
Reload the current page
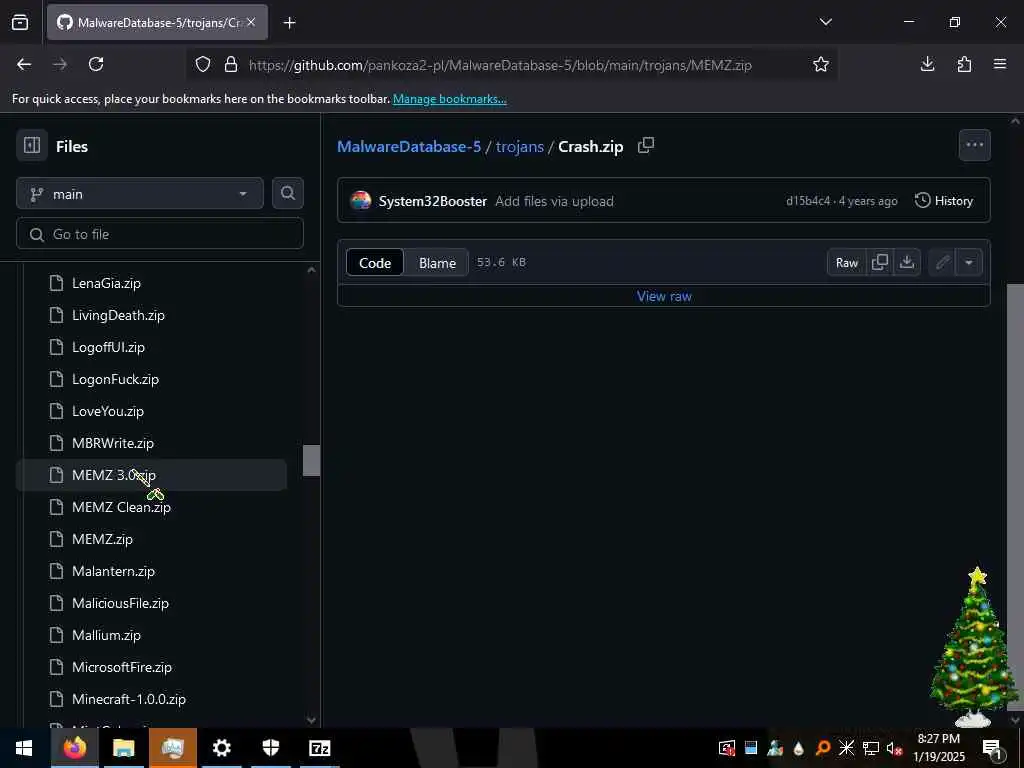tap(96, 64)
